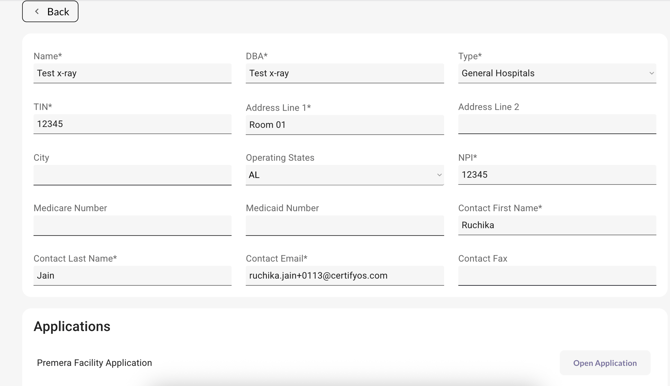Viewport: 670px width, 386px height.
Task: Click the back chevron arrow icon
Action: (37, 12)
